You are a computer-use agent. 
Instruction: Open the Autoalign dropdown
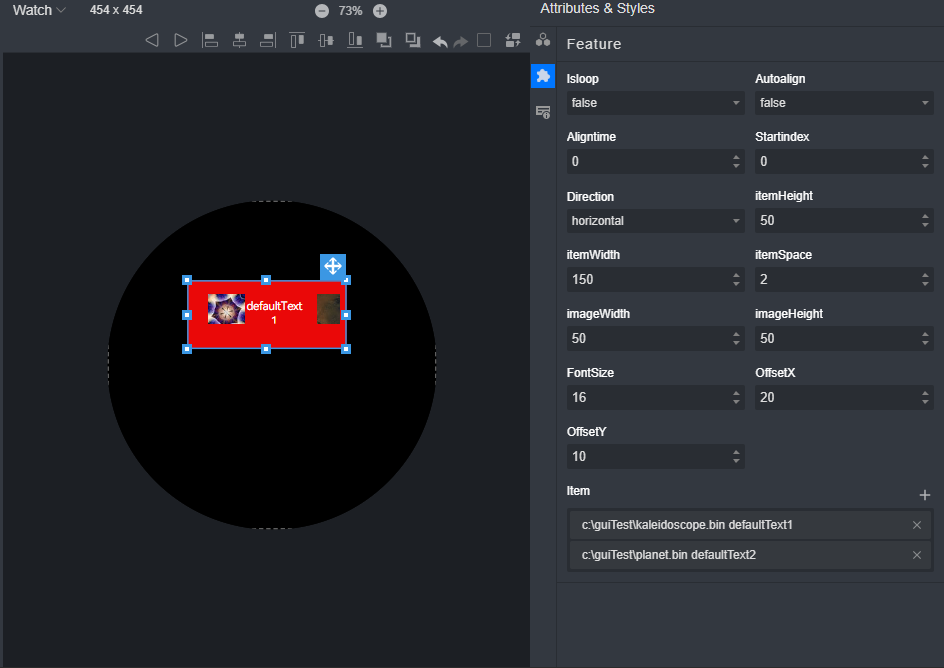coord(843,103)
